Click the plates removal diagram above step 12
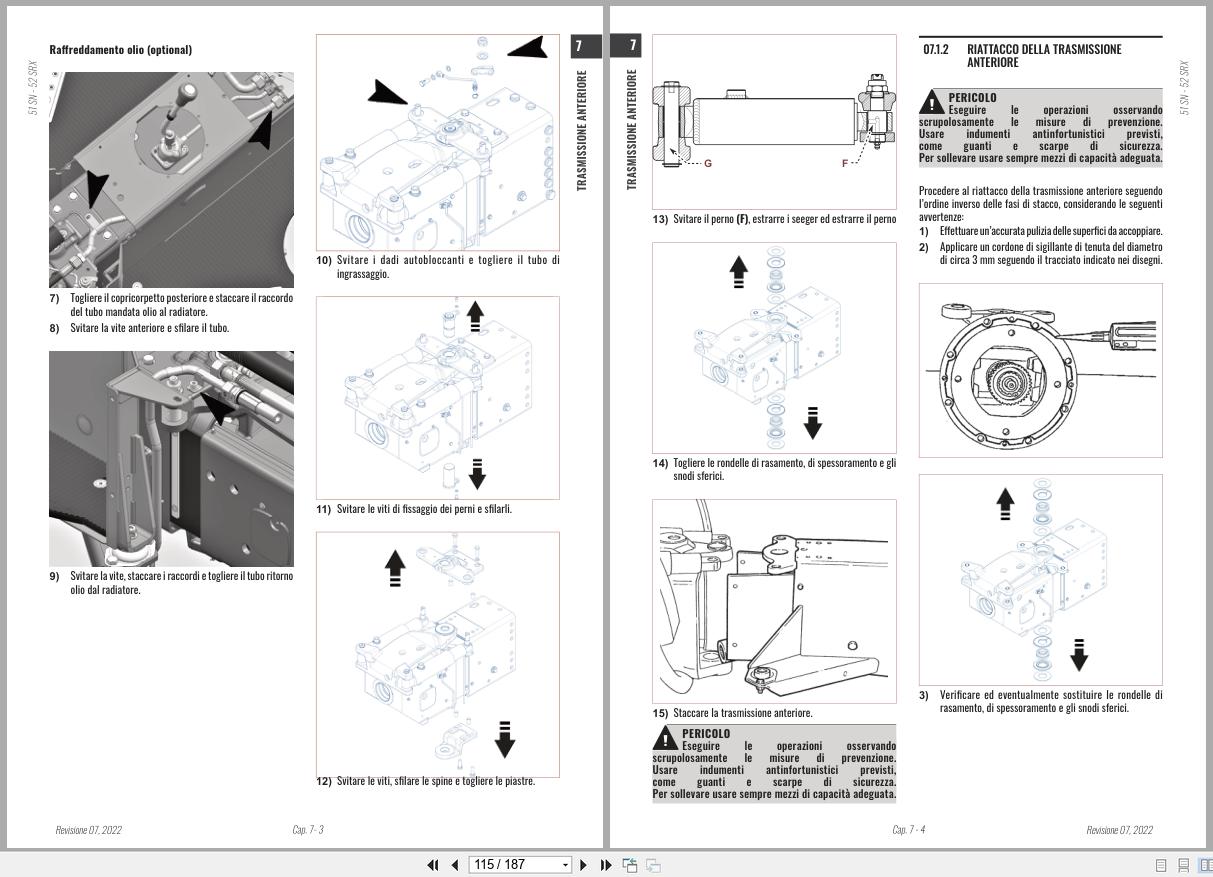The image size is (1213, 877). point(438,654)
